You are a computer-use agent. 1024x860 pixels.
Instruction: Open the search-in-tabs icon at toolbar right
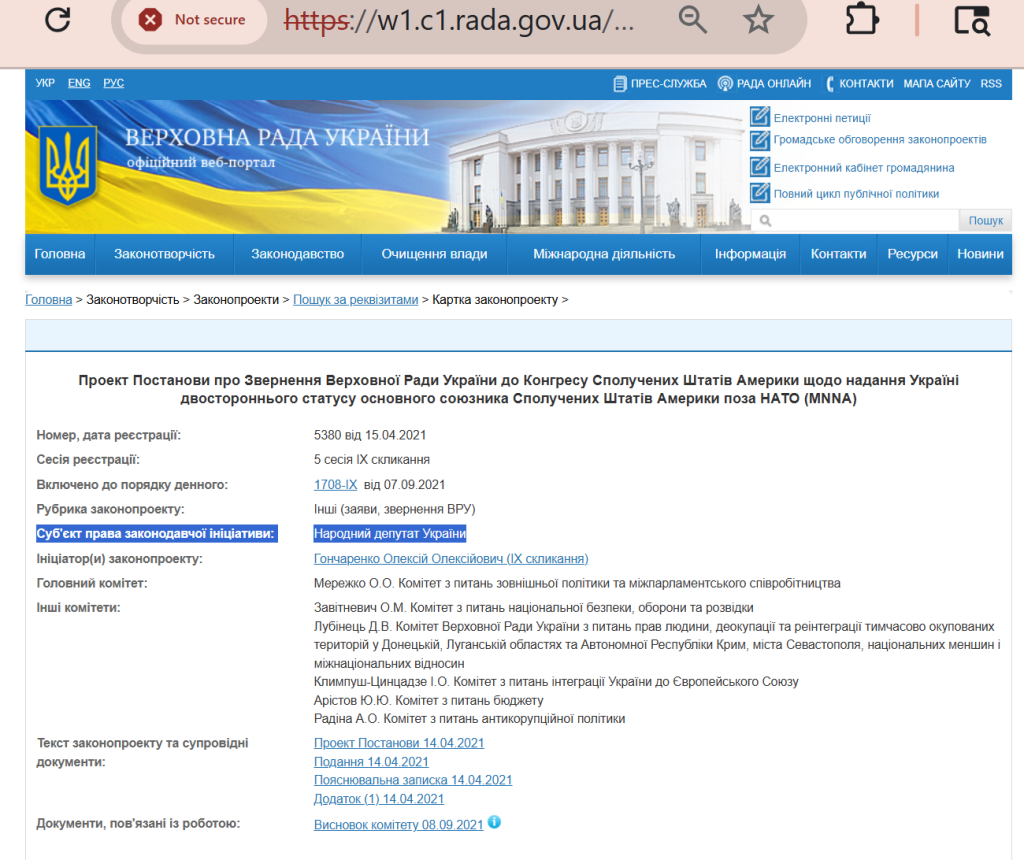point(972,20)
